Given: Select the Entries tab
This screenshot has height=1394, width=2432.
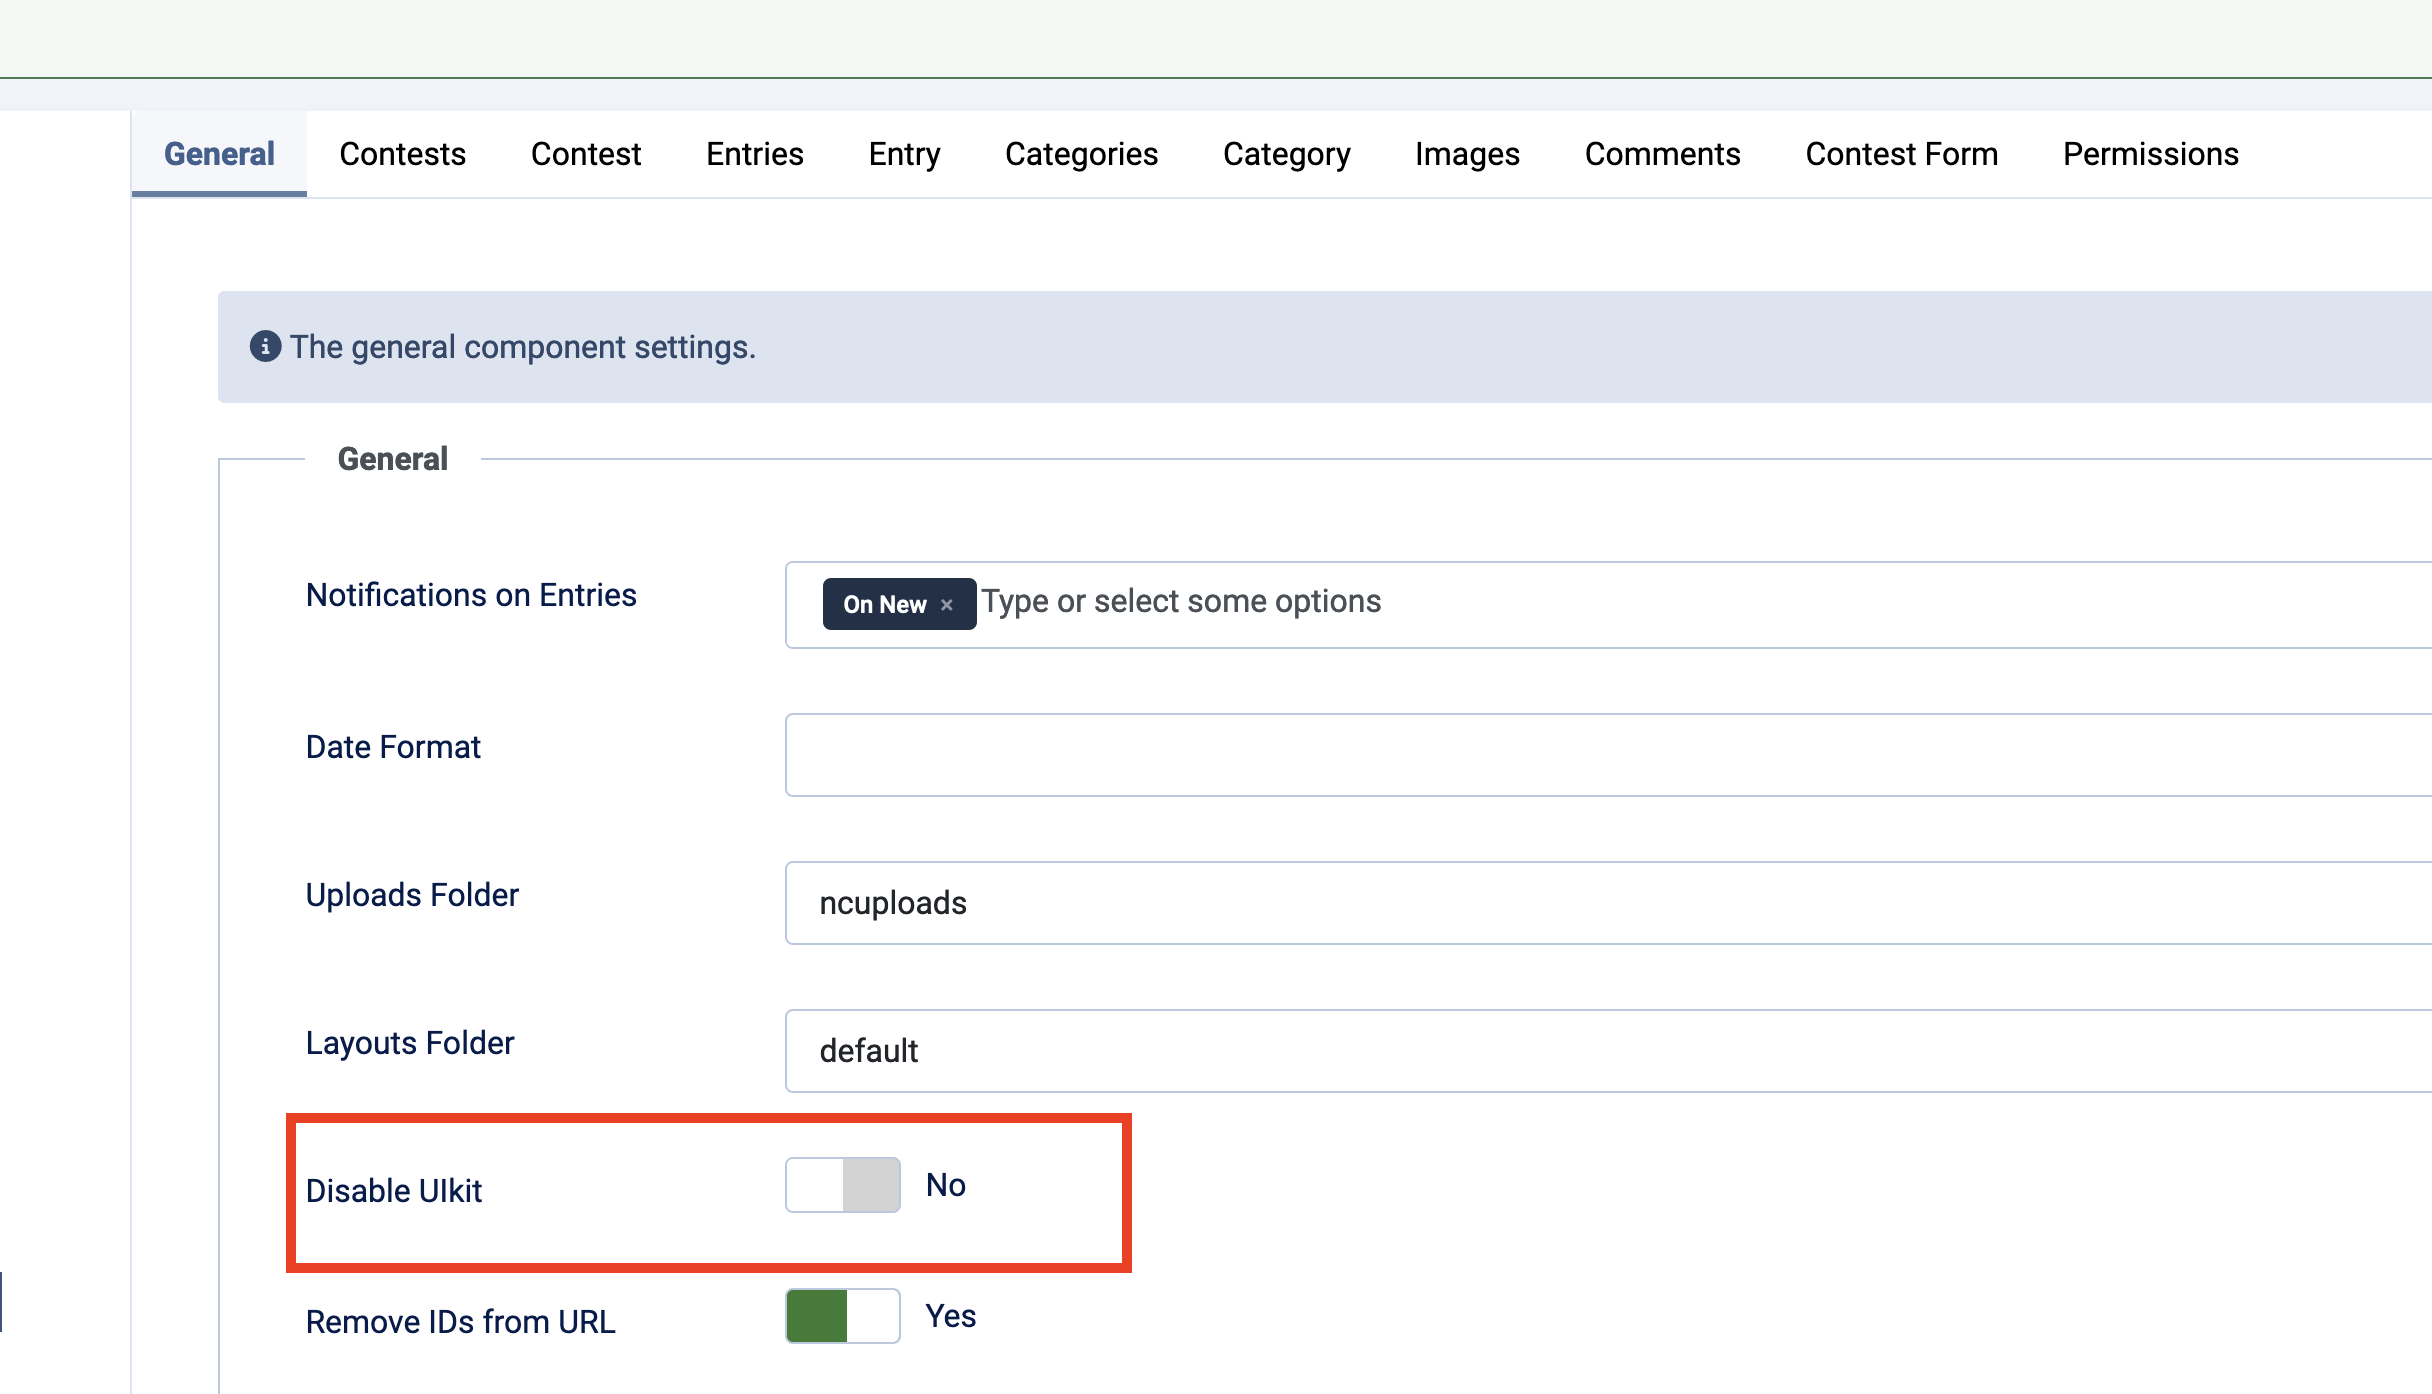Looking at the screenshot, I should [x=755, y=154].
